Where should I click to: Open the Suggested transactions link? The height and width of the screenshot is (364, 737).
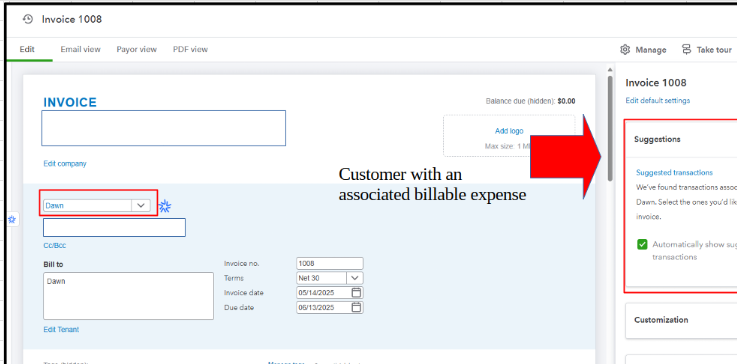674,173
